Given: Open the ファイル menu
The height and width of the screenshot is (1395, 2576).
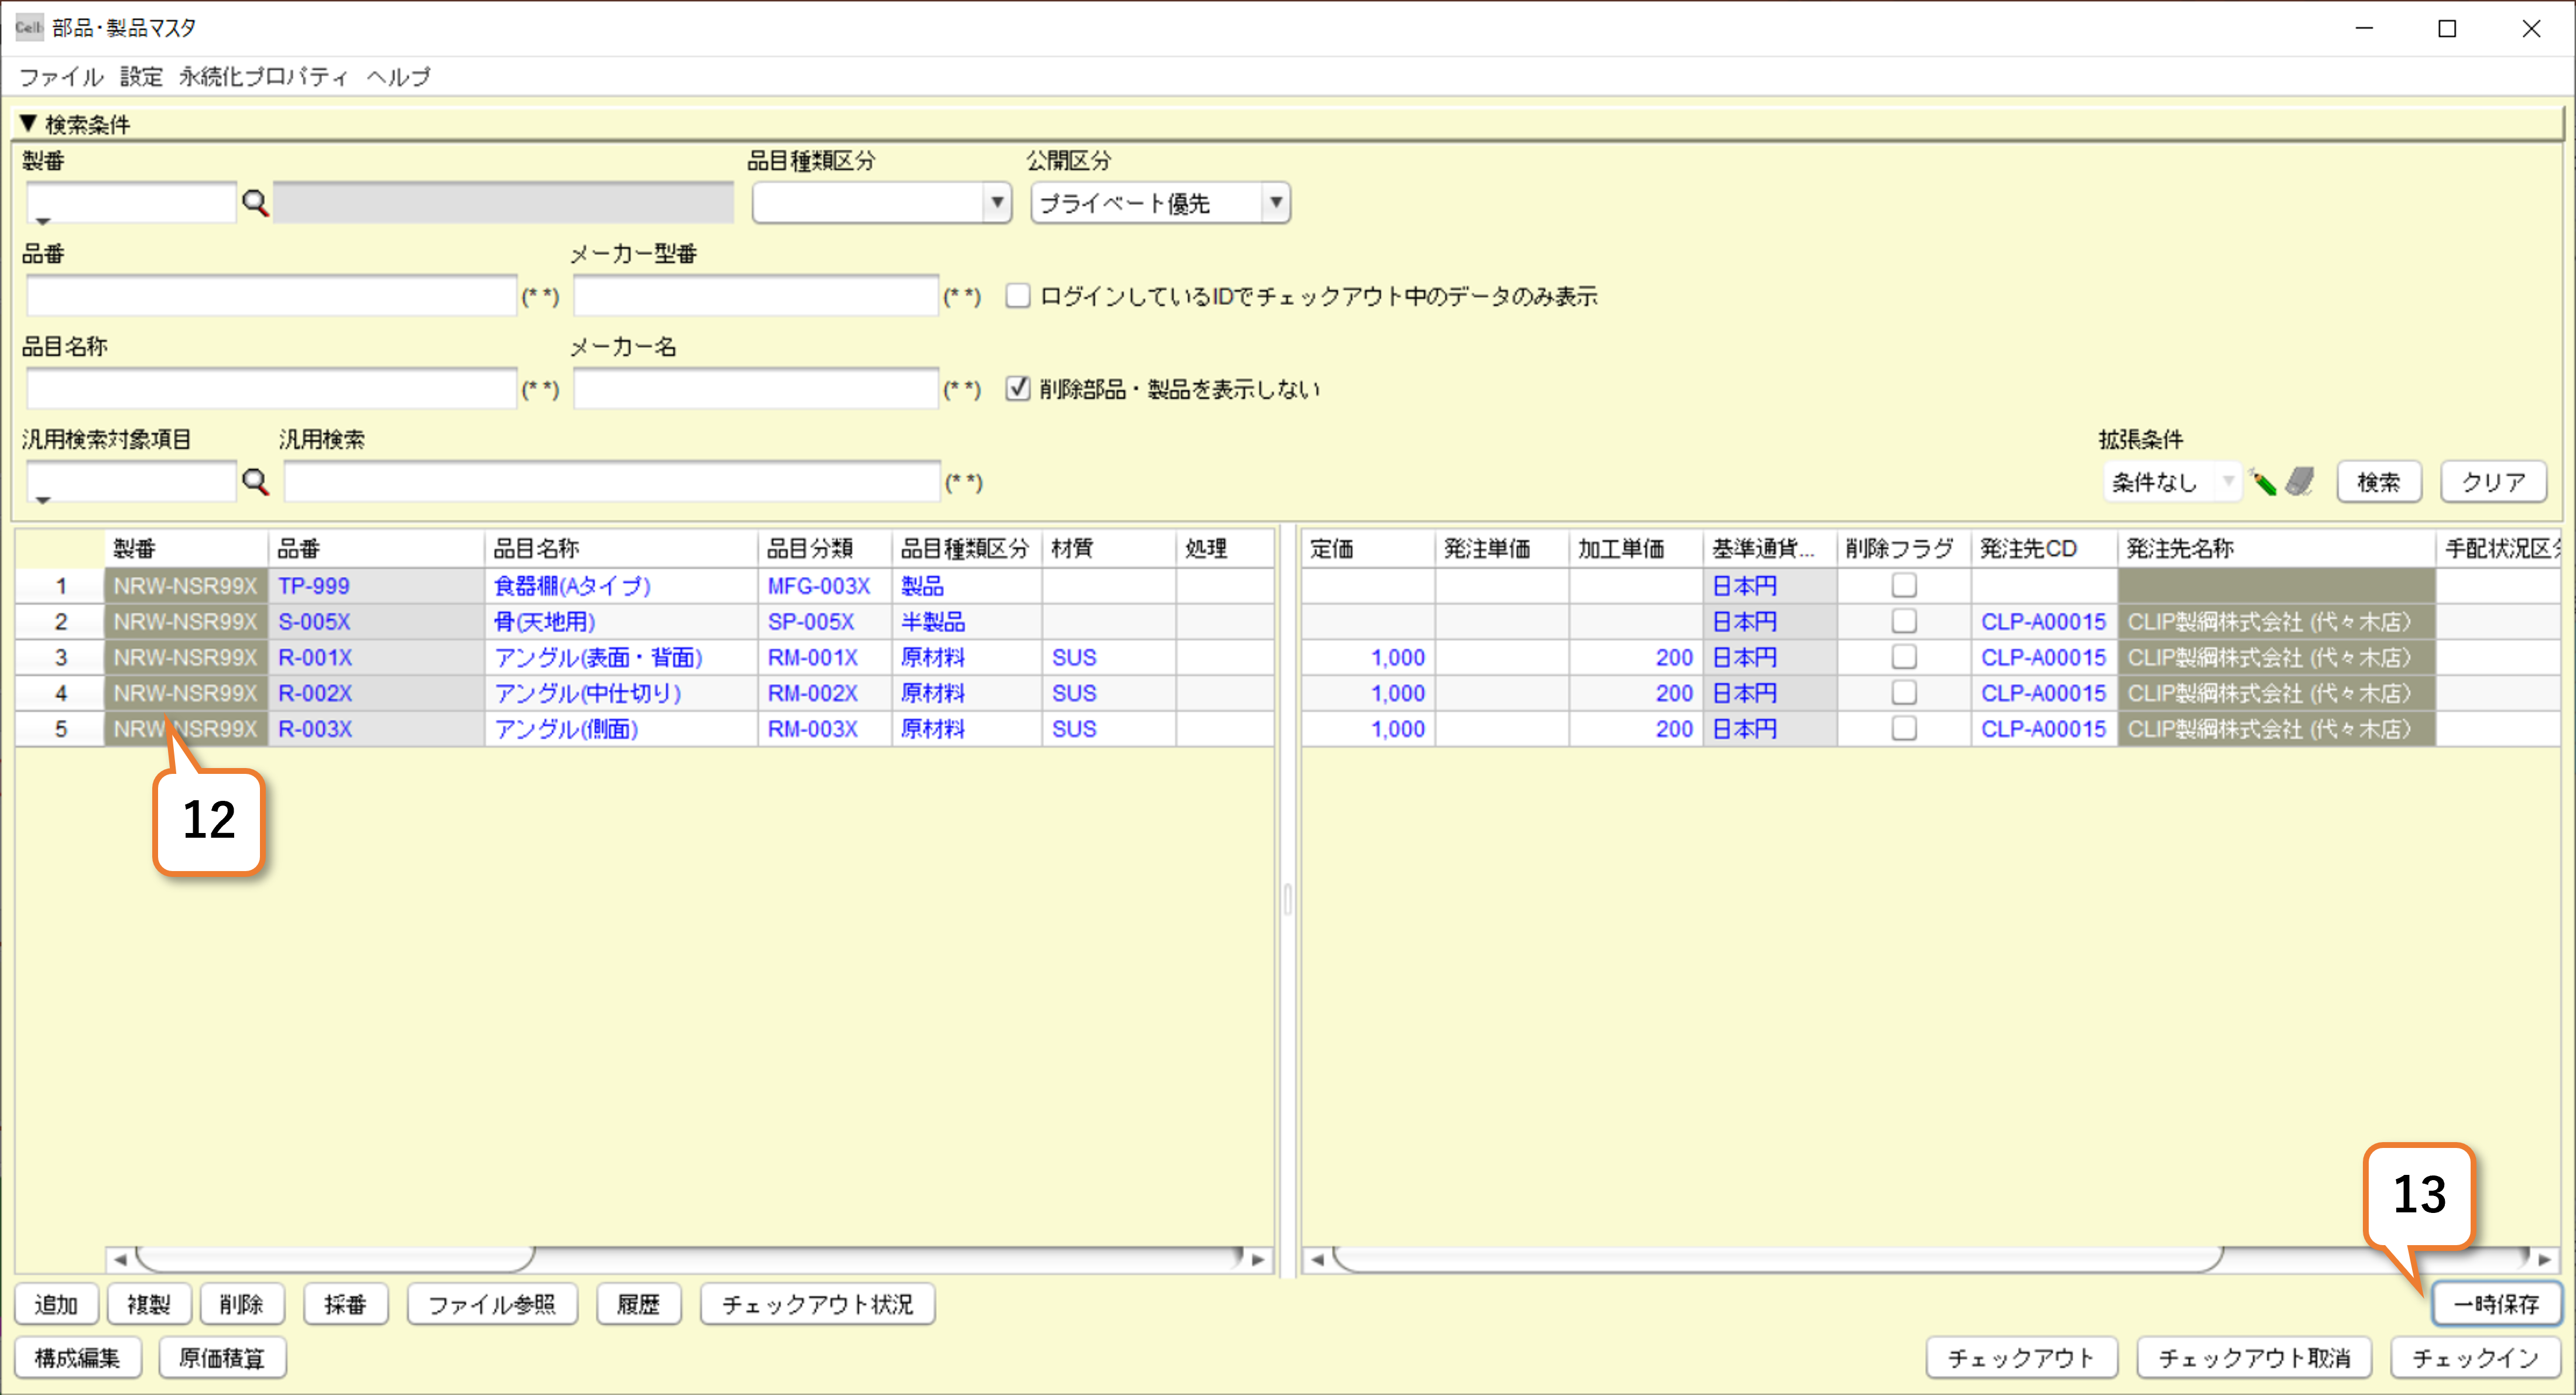Looking at the screenshot, I should pyautogui.click(x=61, y=77).
